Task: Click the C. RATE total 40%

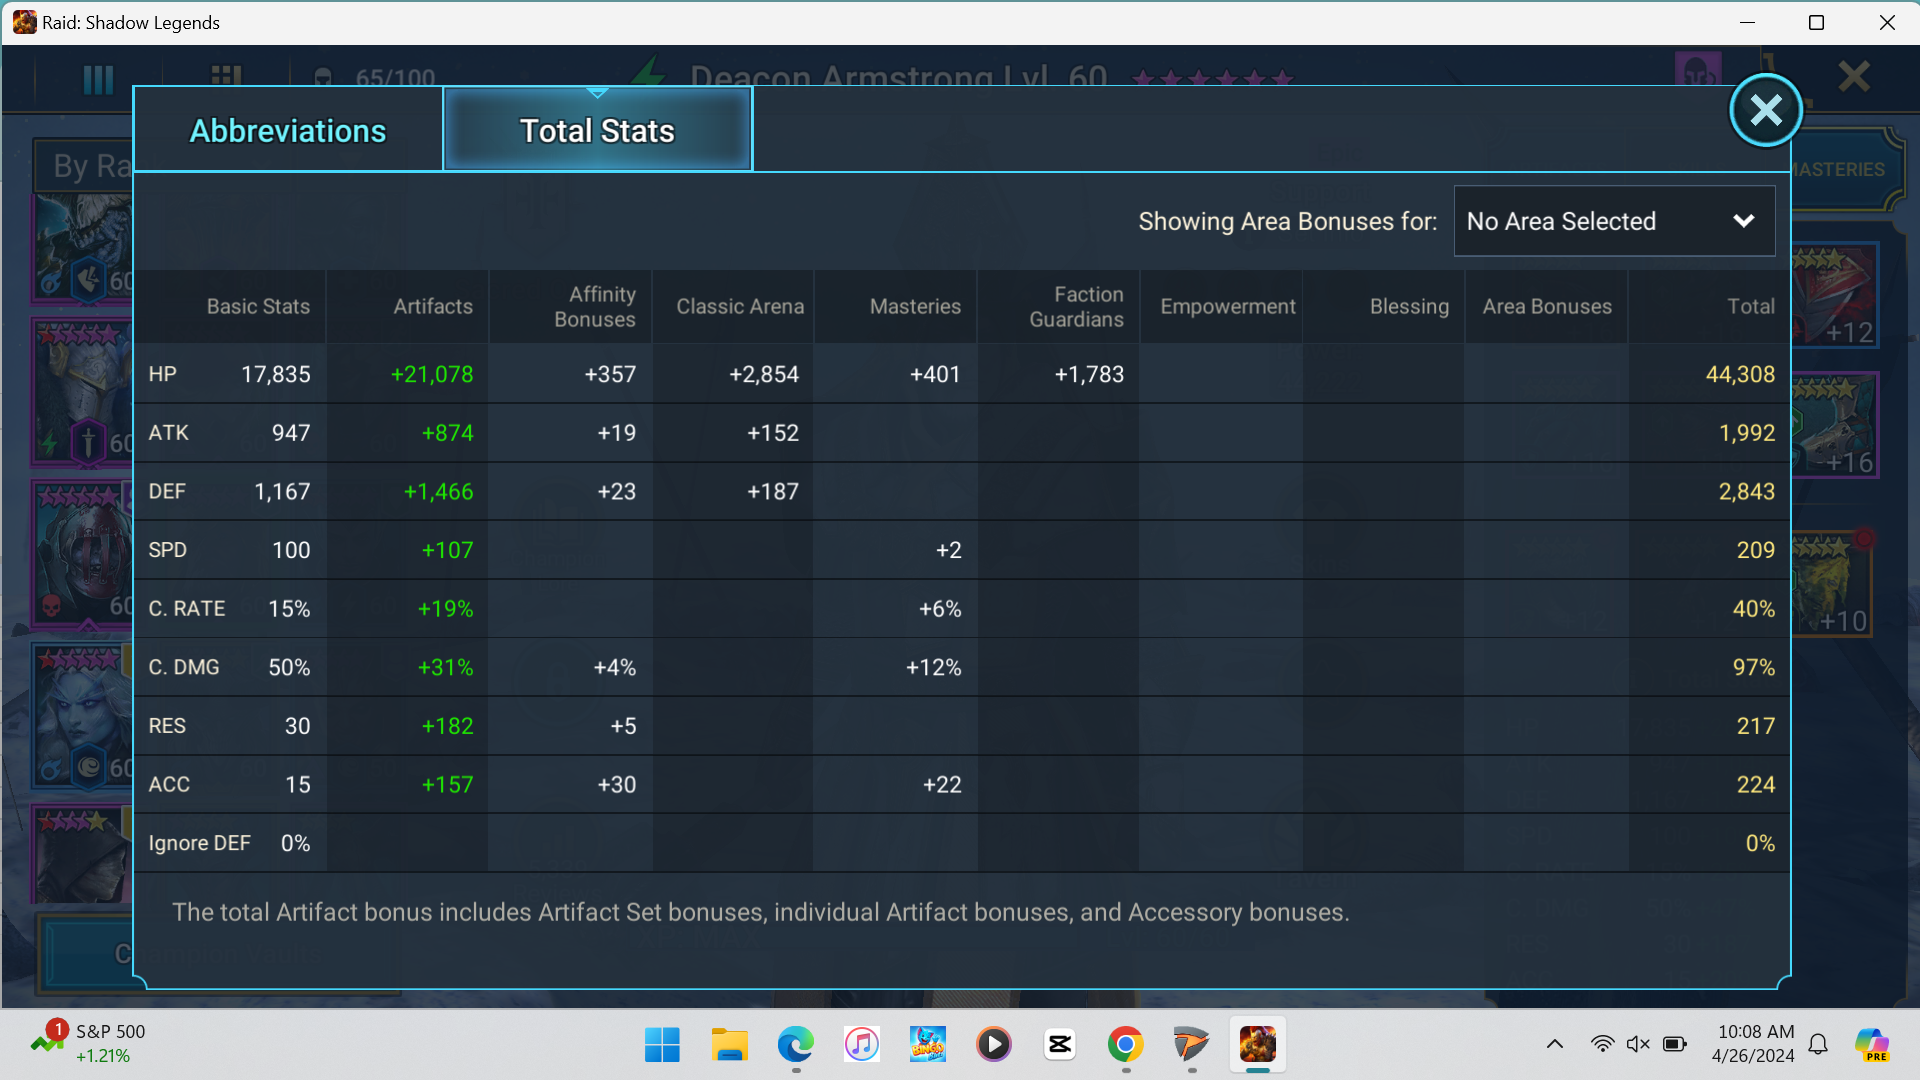Action: point(1753,609)
